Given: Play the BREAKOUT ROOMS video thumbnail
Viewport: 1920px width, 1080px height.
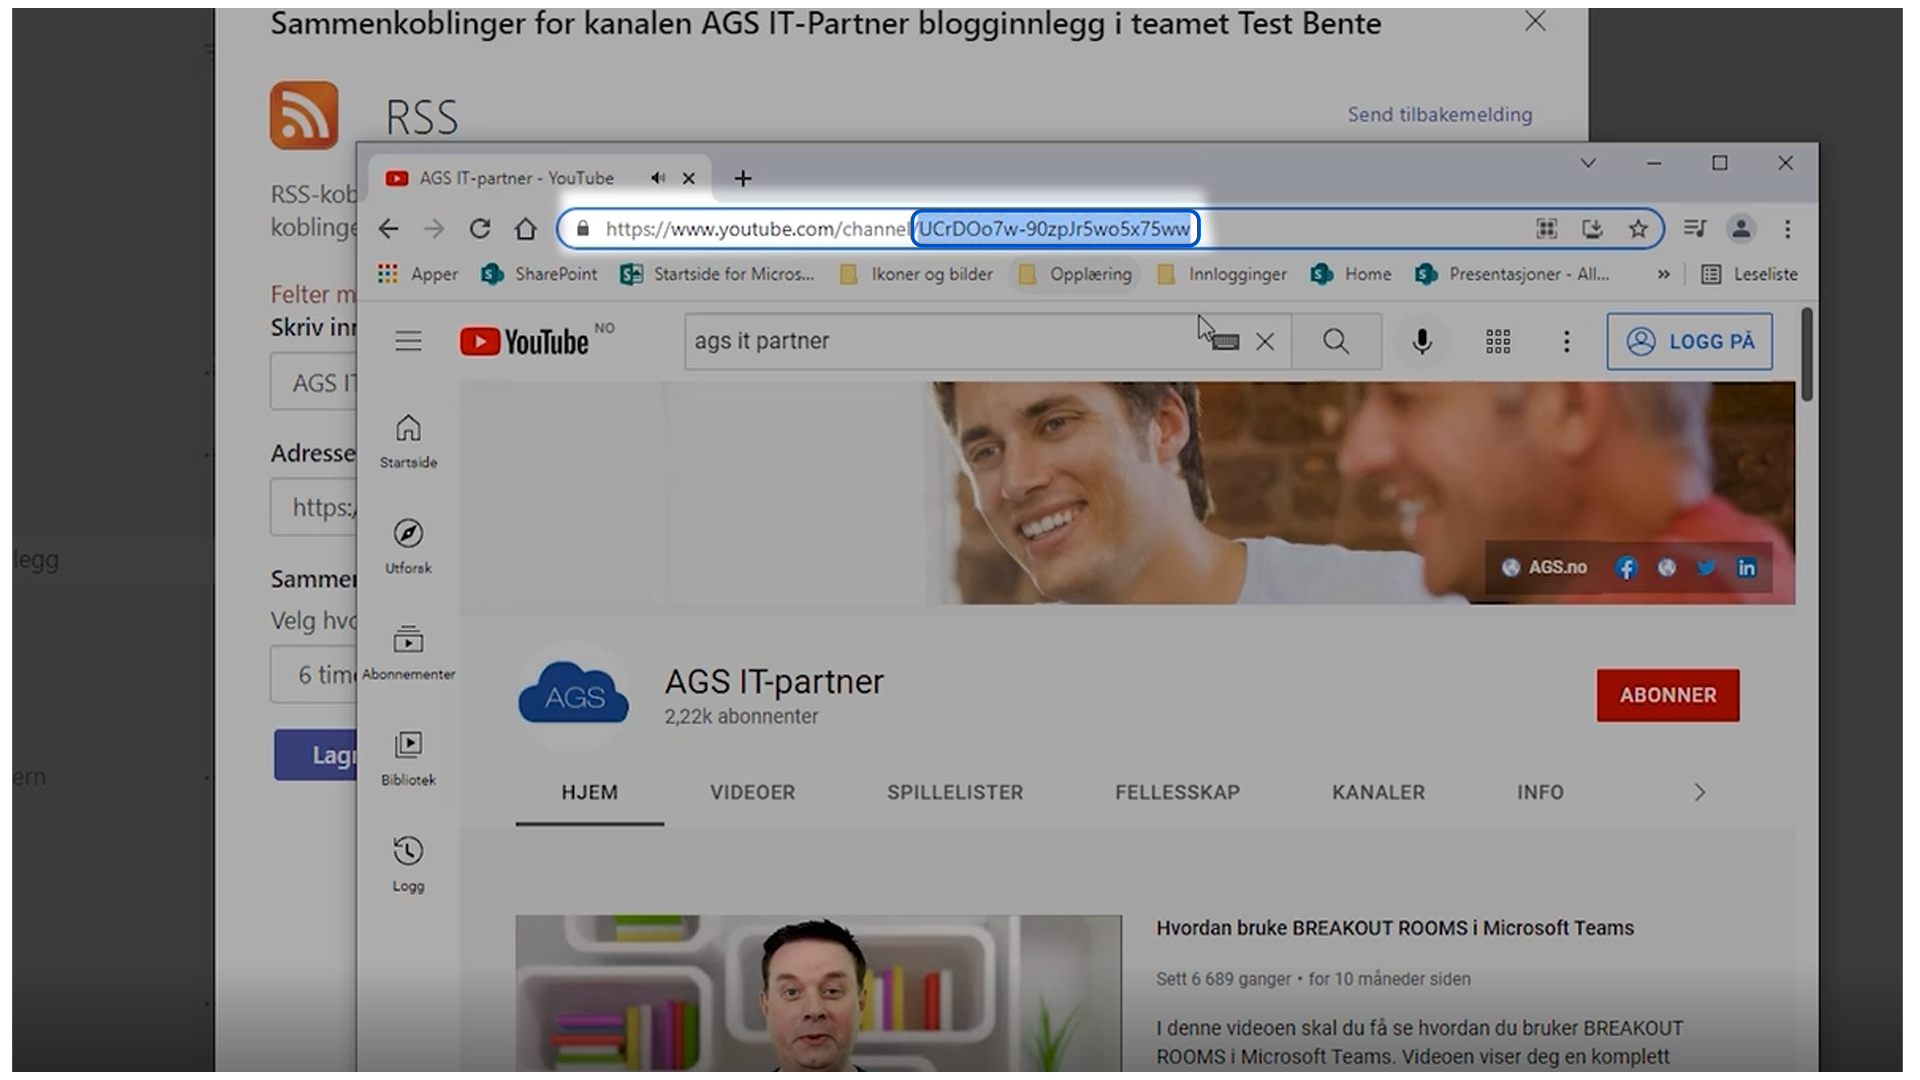Looking at the screenshot, I should click(819, 993).
